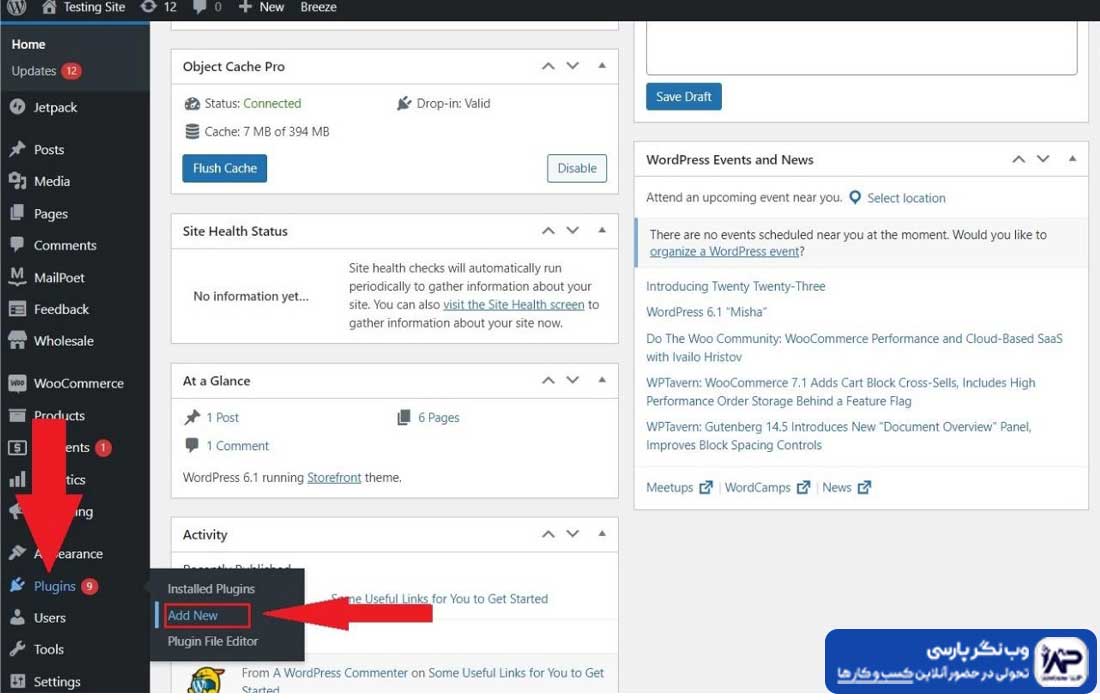Open the Storefront theme link
The image size is (1100, 700).
coord(334,478)
